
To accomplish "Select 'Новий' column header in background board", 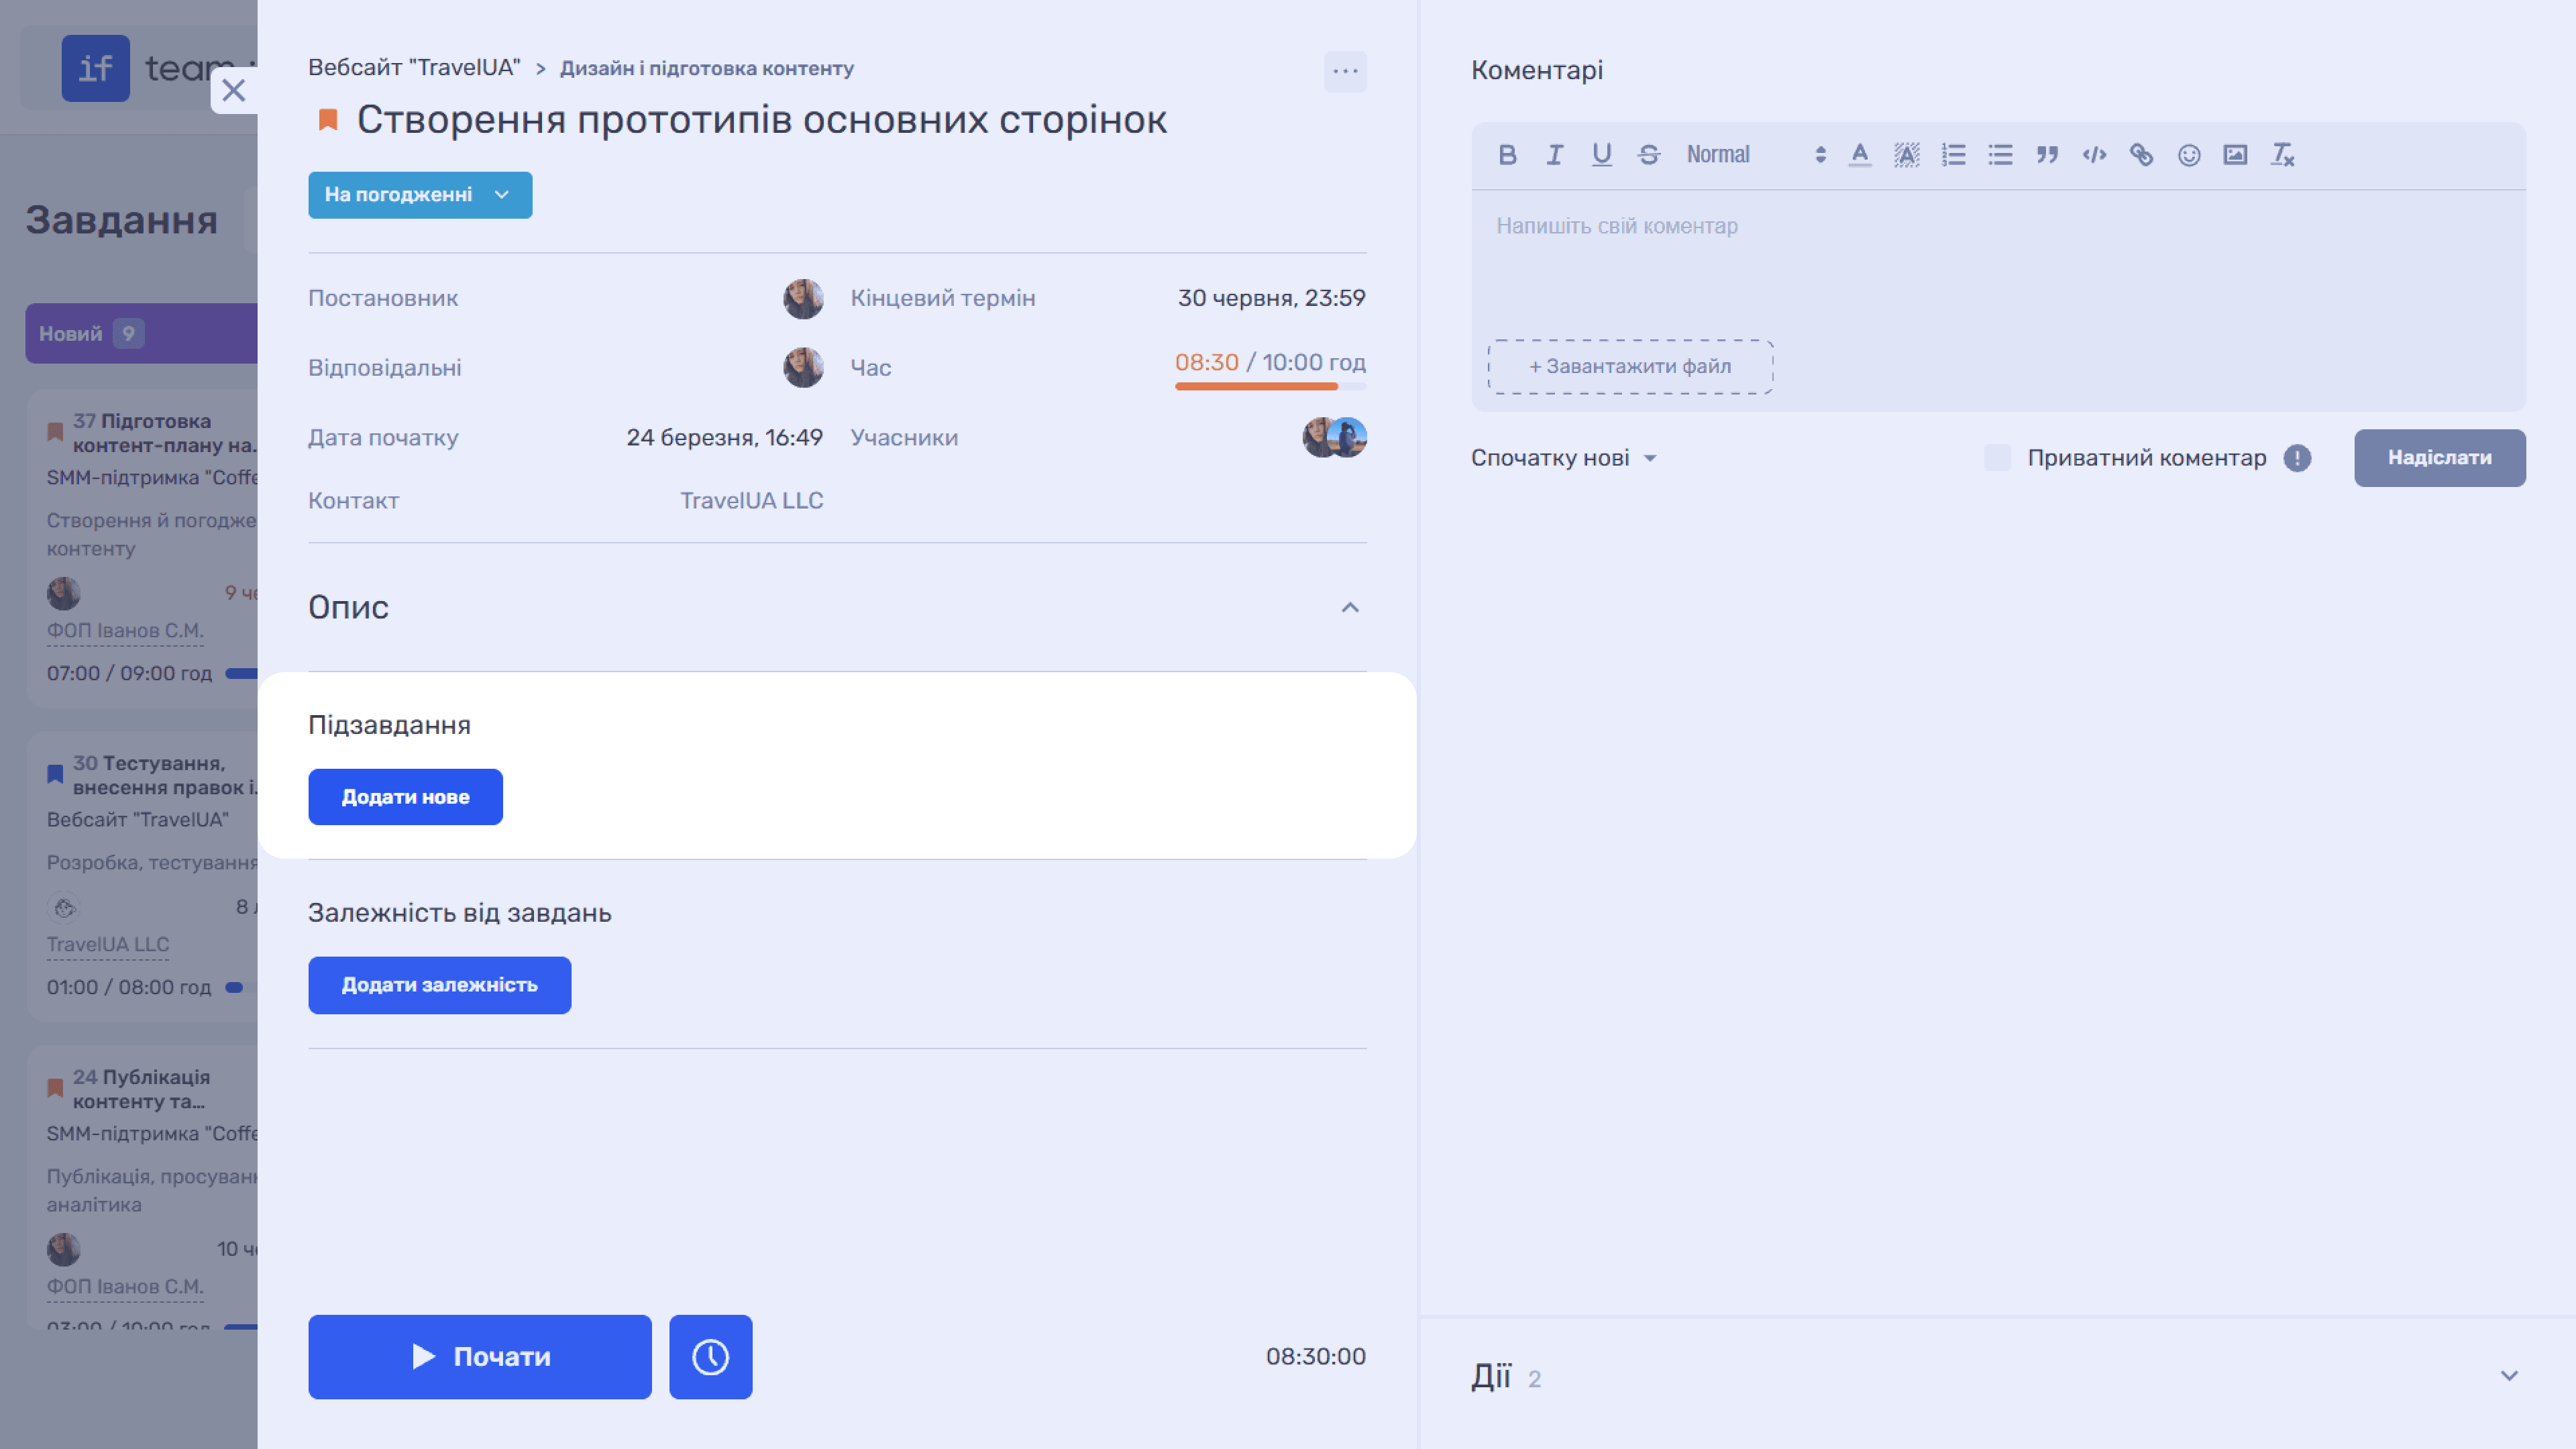I will 141,333.
